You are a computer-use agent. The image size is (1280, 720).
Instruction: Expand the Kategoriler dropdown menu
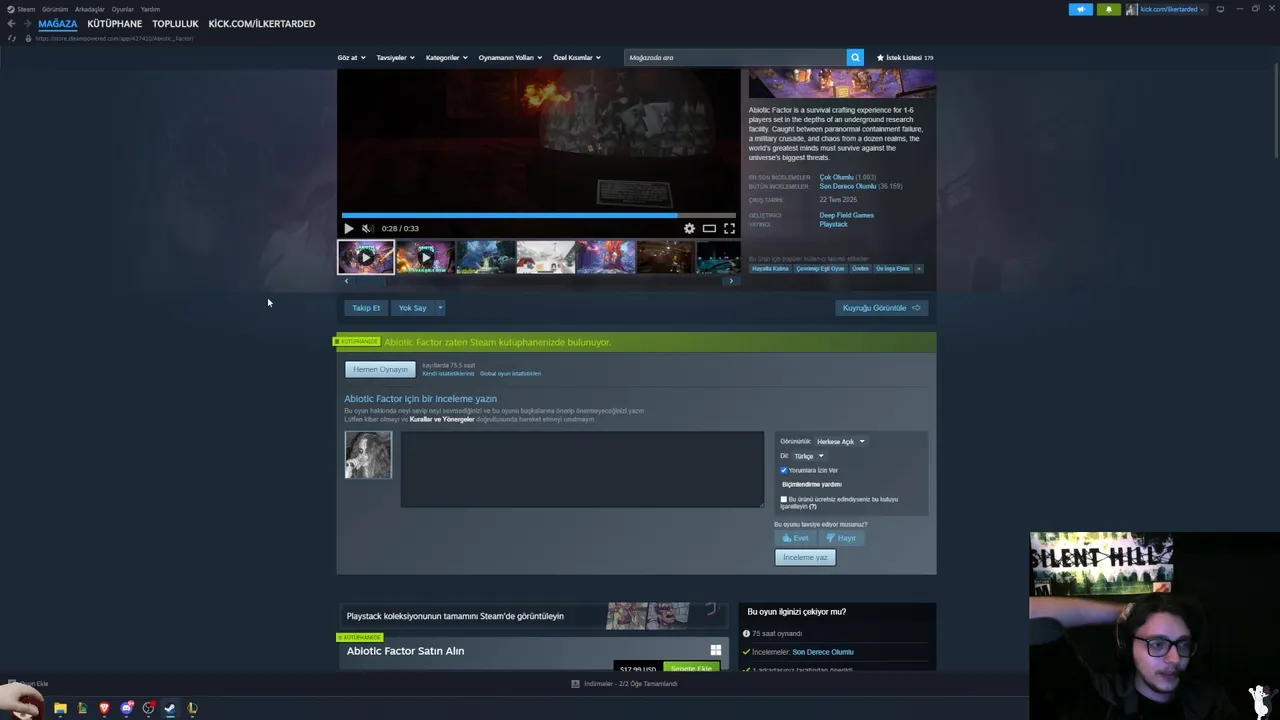coord(446,57)
